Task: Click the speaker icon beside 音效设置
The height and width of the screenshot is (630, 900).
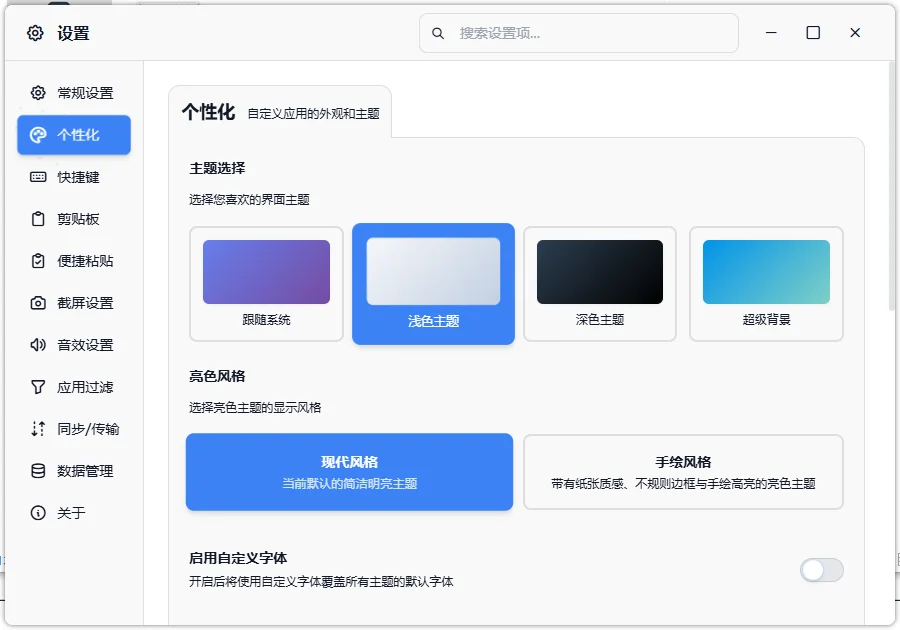Action: 38,345
